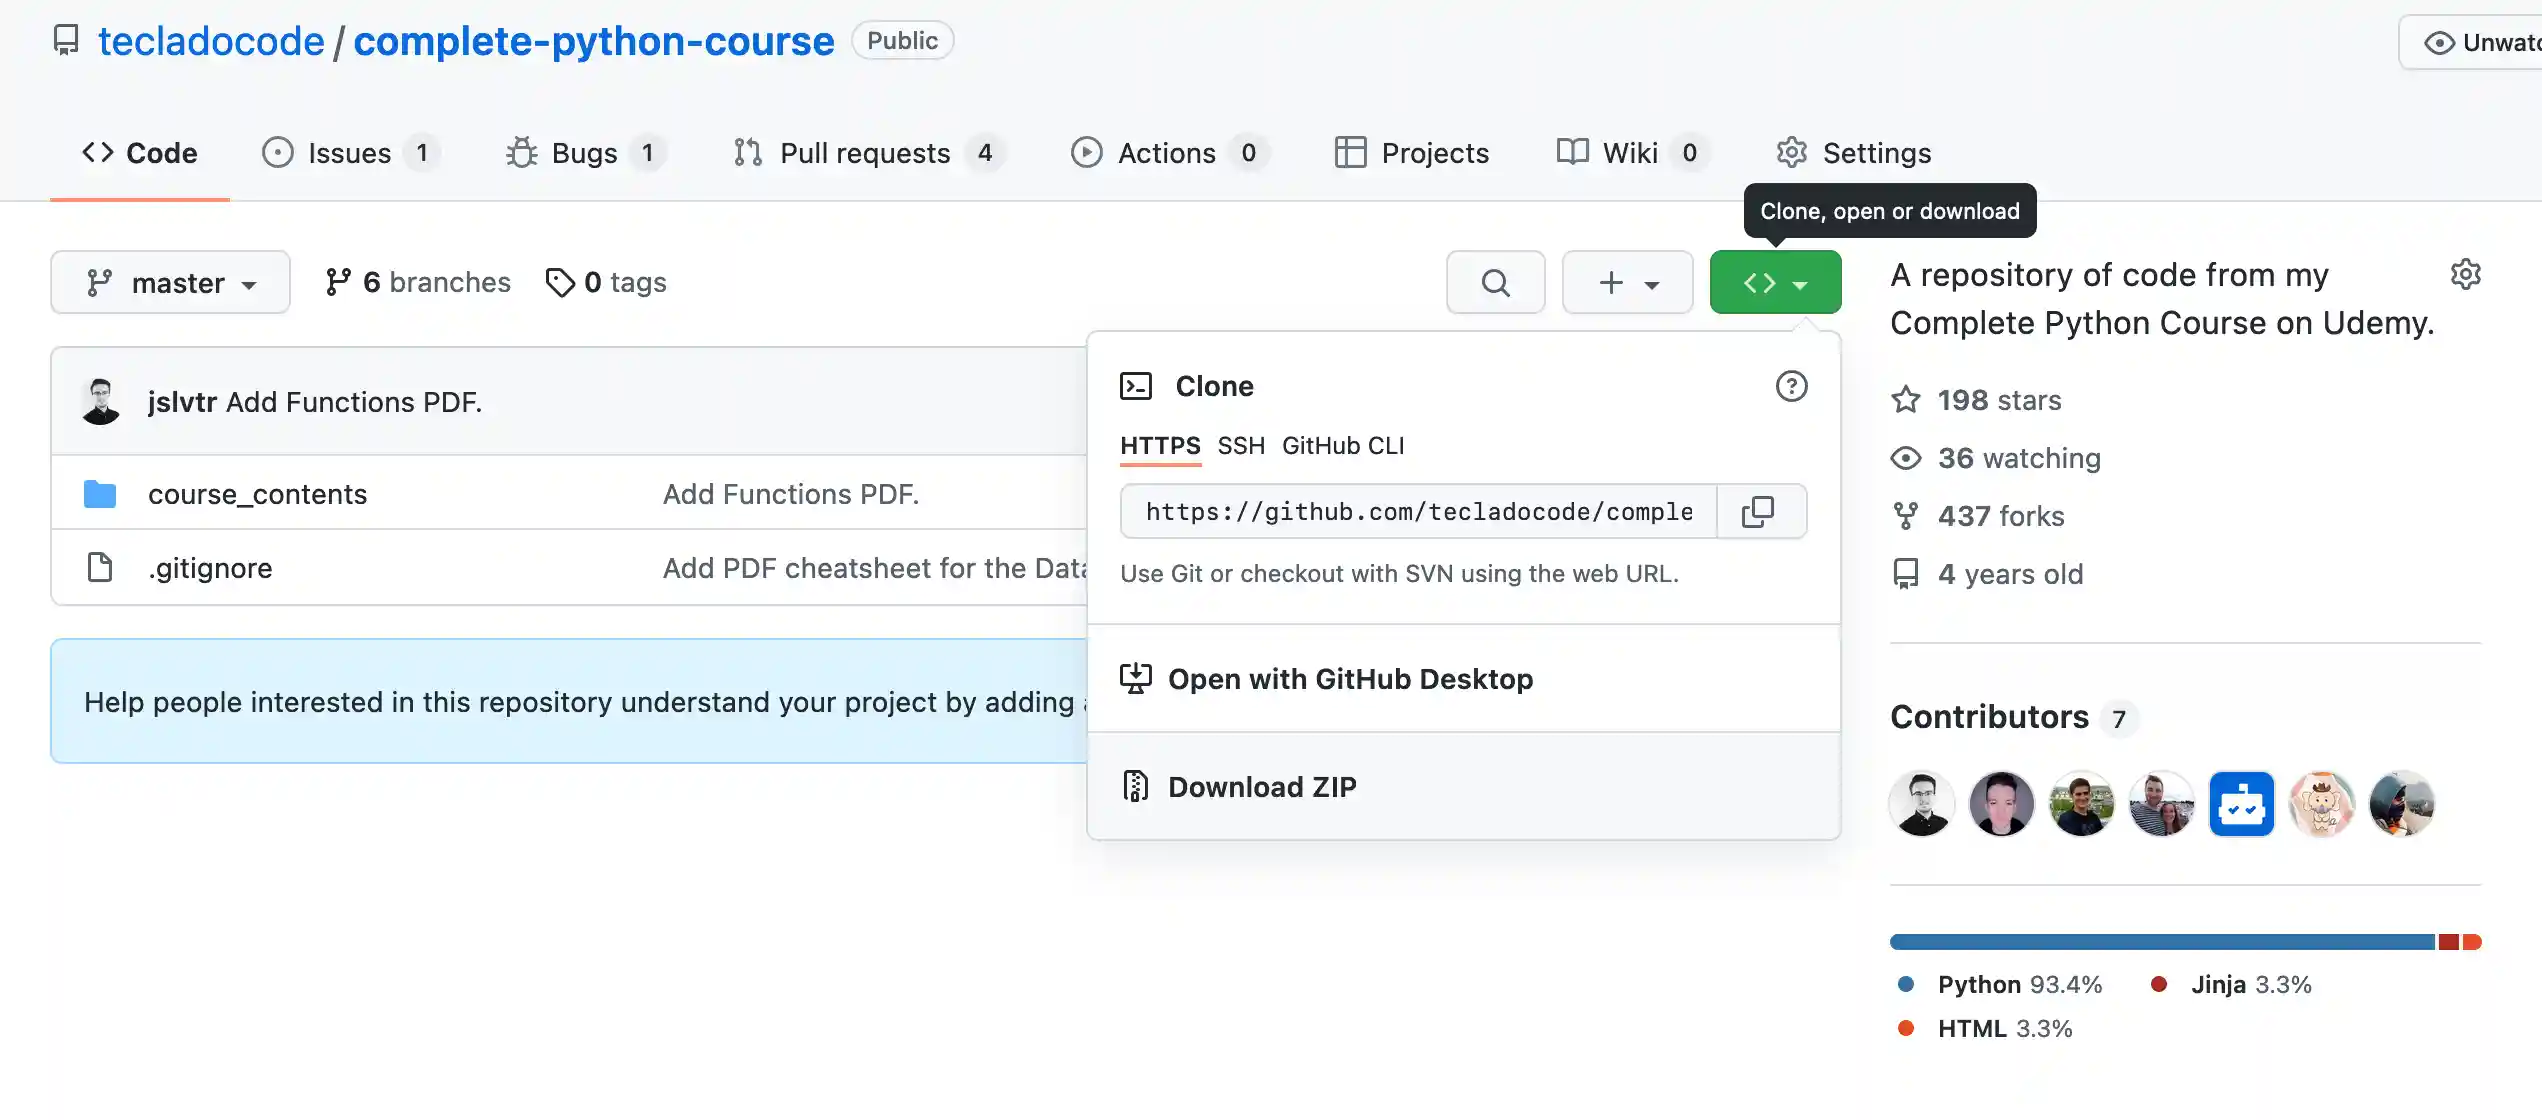Open the Actions tab
Image resolution: width=2542 pixels, height=1120 pixels.
click(x=1167, y=152)
